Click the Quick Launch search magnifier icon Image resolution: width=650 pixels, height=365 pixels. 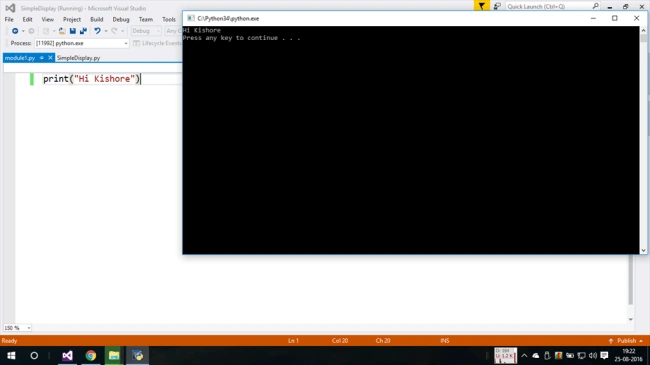[x=595, y=6]
